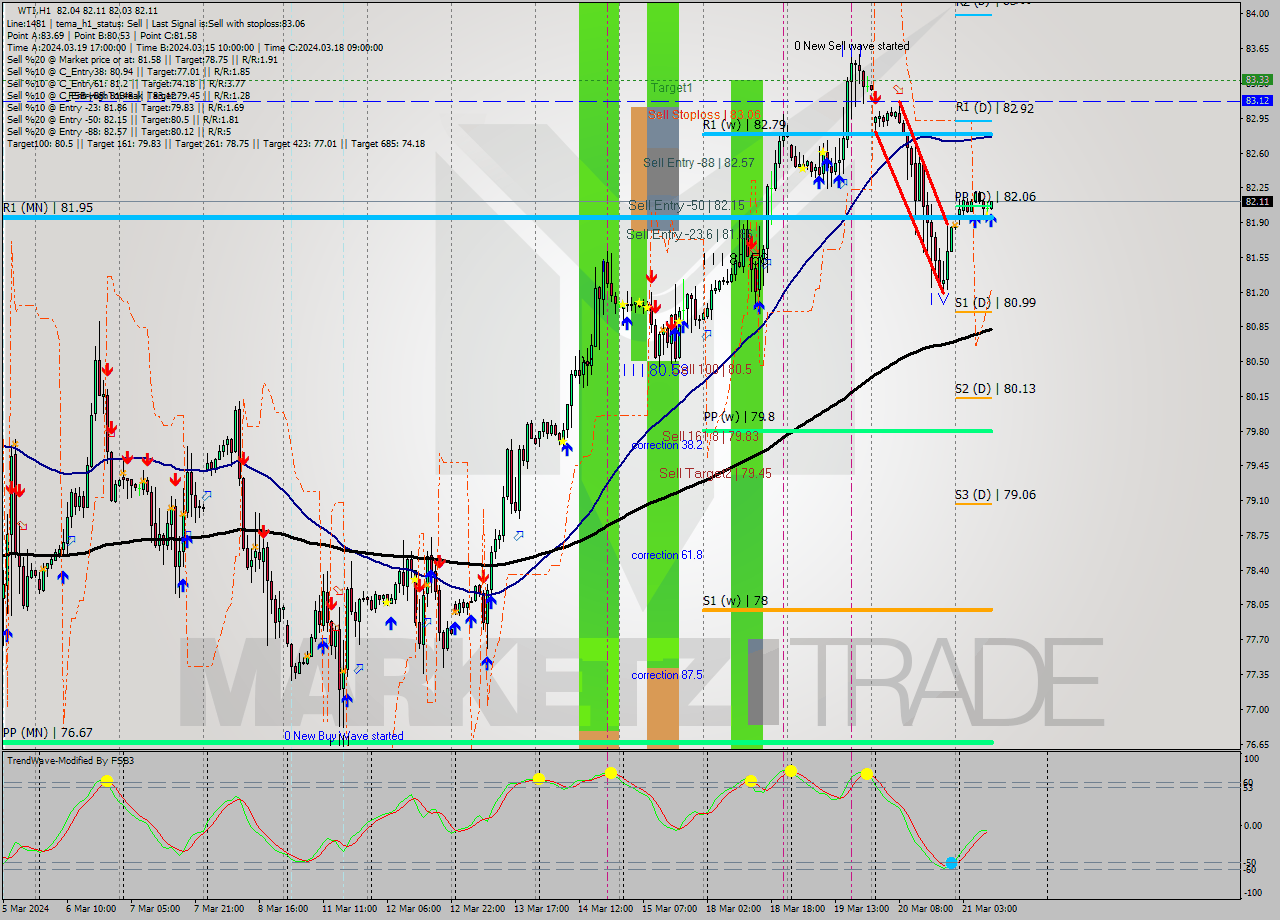Click the 'PP (MN) | 76.67' level label
This screenshot has width=1280, height=920.
click(x=48, y=733)
